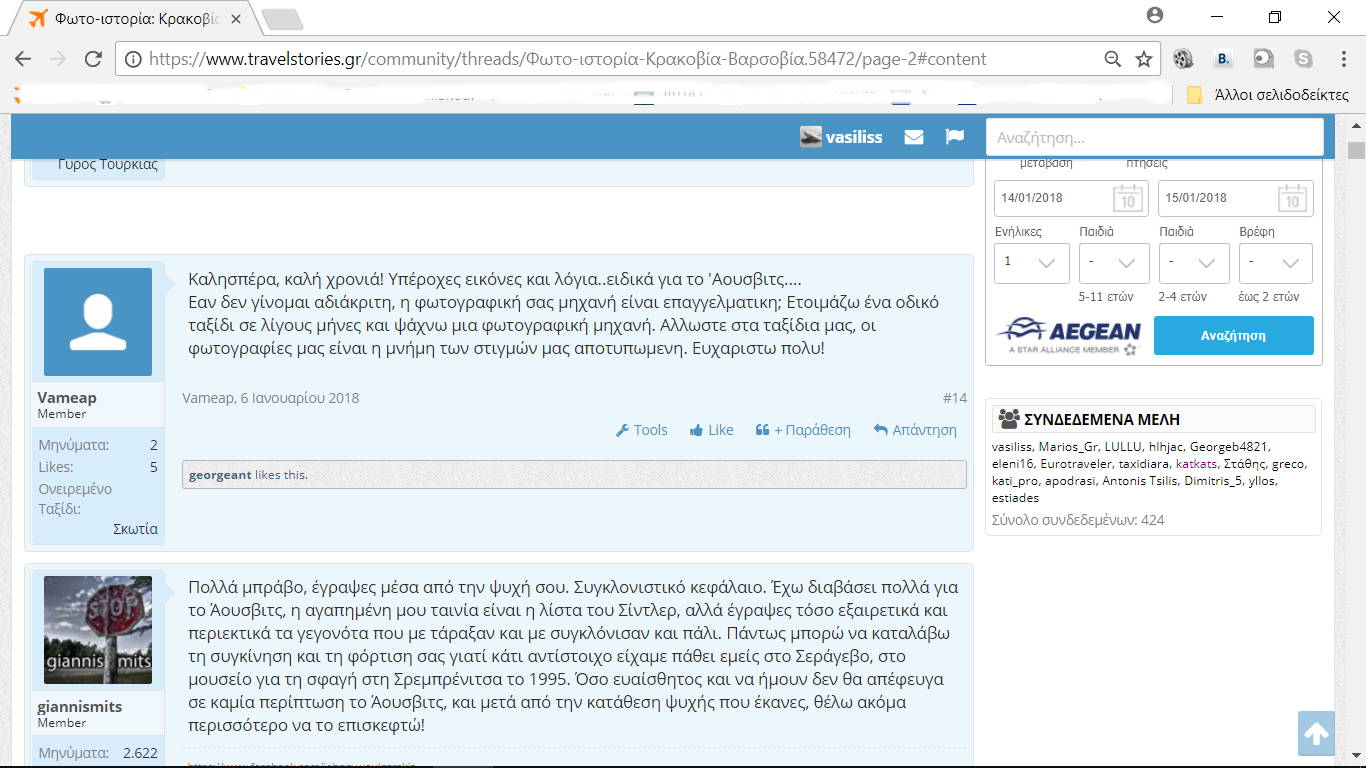Bookmark page with star icon
The image size is (1366, 768).
click(1144, 59)
